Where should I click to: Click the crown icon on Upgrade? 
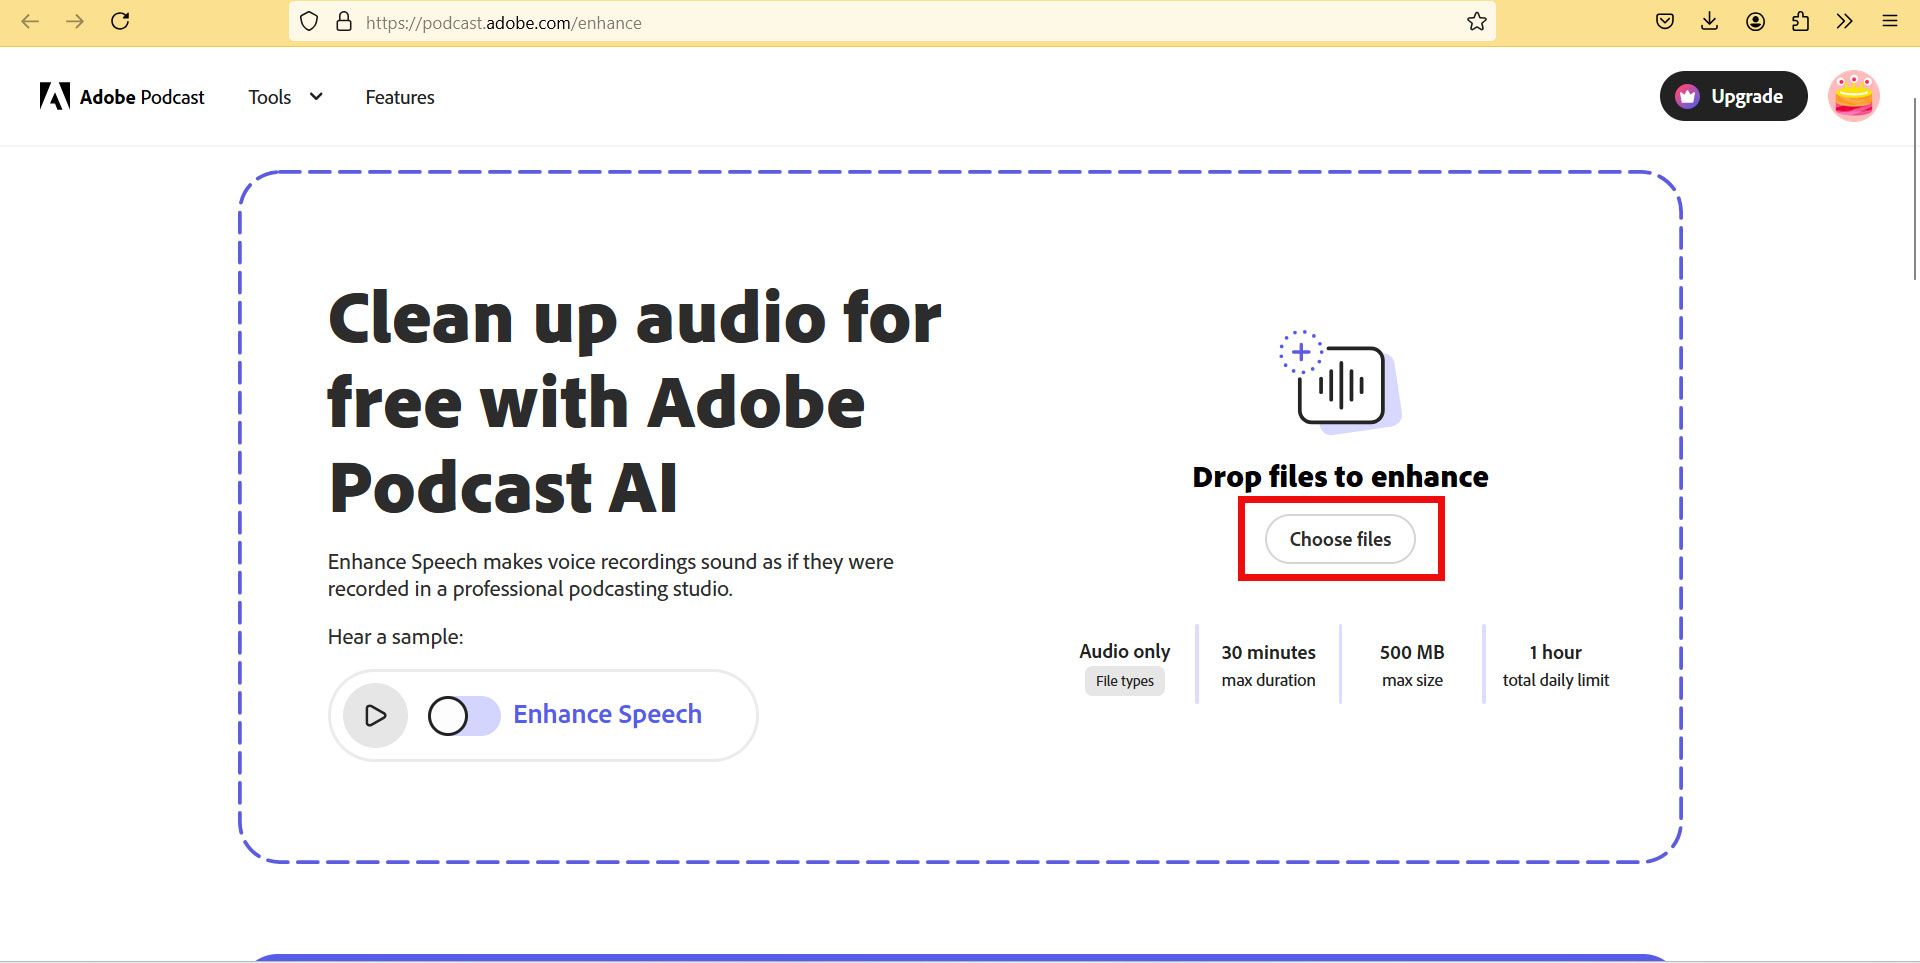[1688, 96]
